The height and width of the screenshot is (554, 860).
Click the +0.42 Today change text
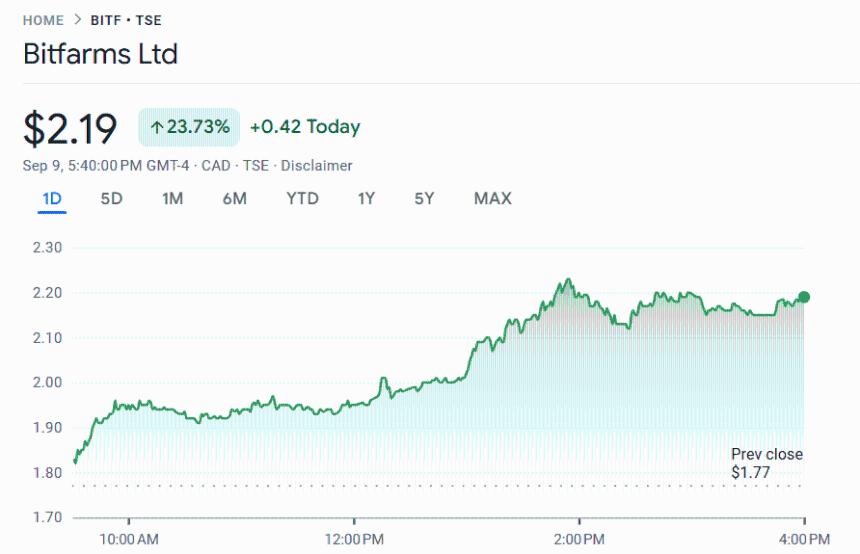tap(305, 127)
